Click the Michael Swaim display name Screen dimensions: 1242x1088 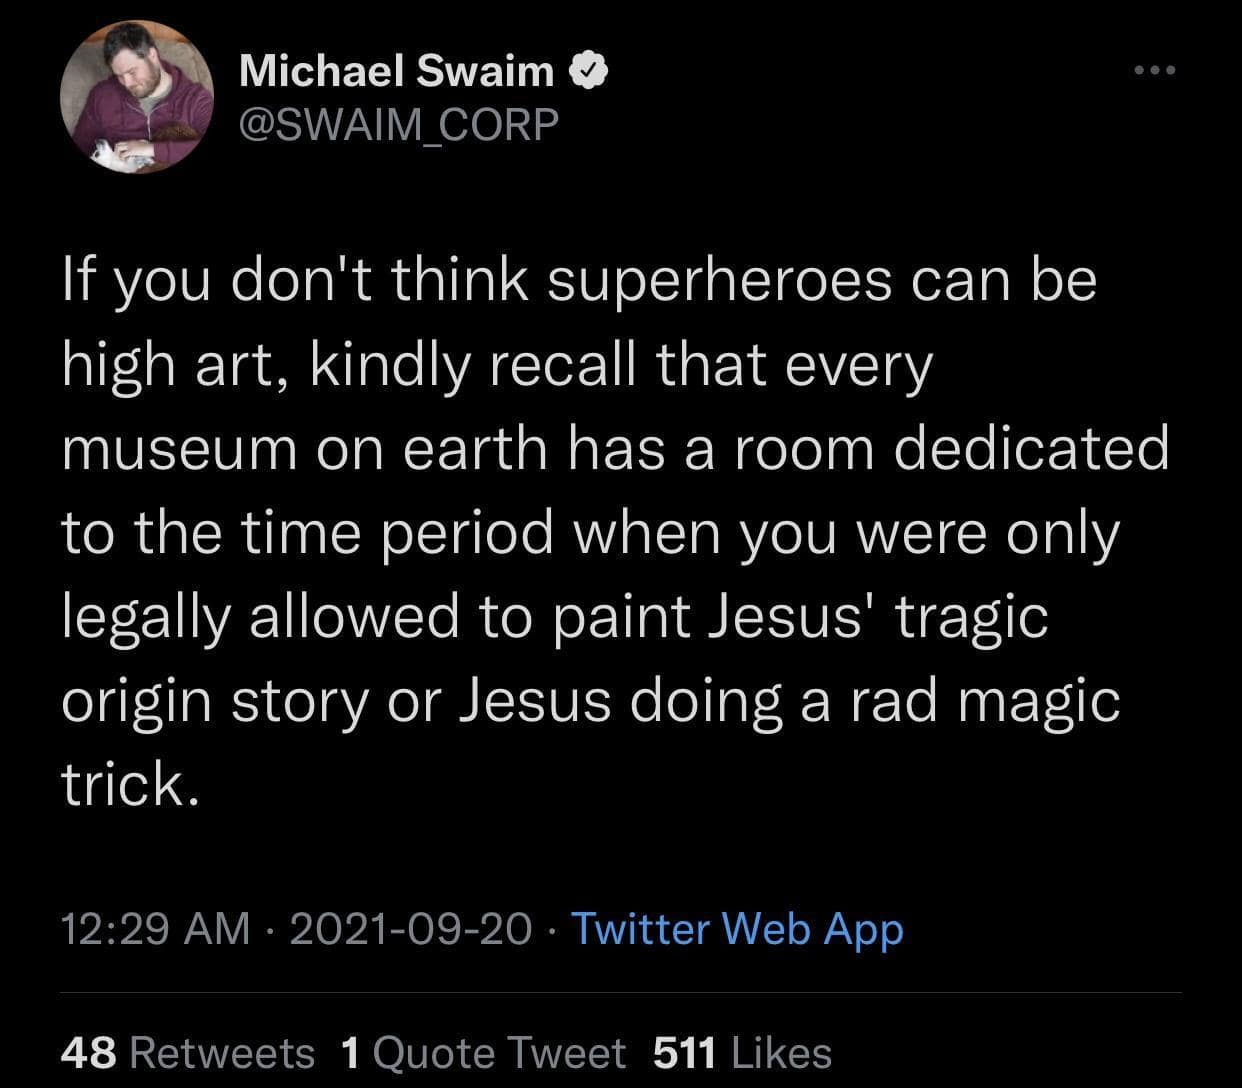click(x=396, y=71)
